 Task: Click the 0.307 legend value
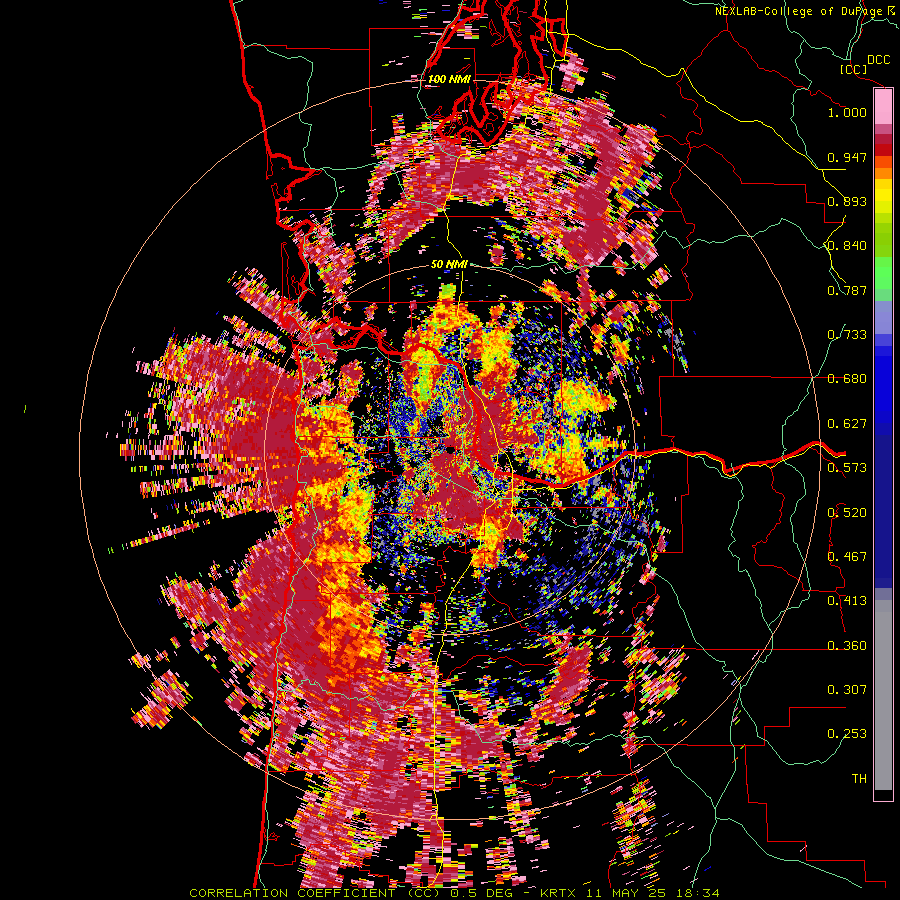(x=847, y=690)
